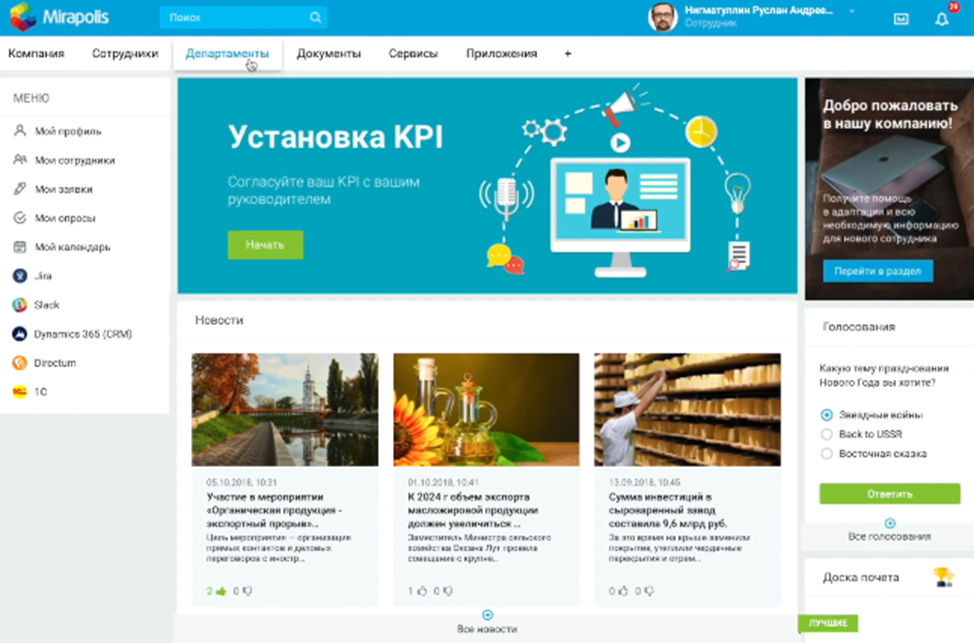Click the green Начать button
This screenshot has width=974, height=643.
click(x=265, y=245)
